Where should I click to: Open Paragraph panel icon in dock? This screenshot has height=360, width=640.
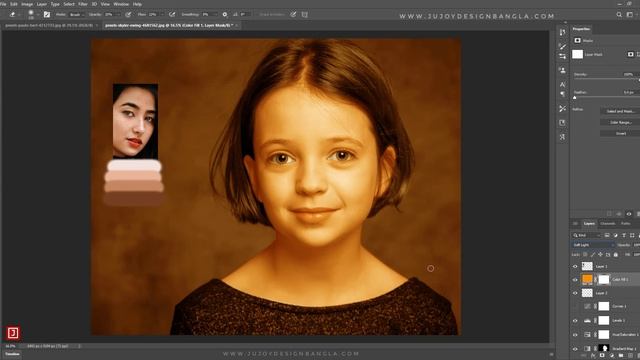tap(562, 94)
